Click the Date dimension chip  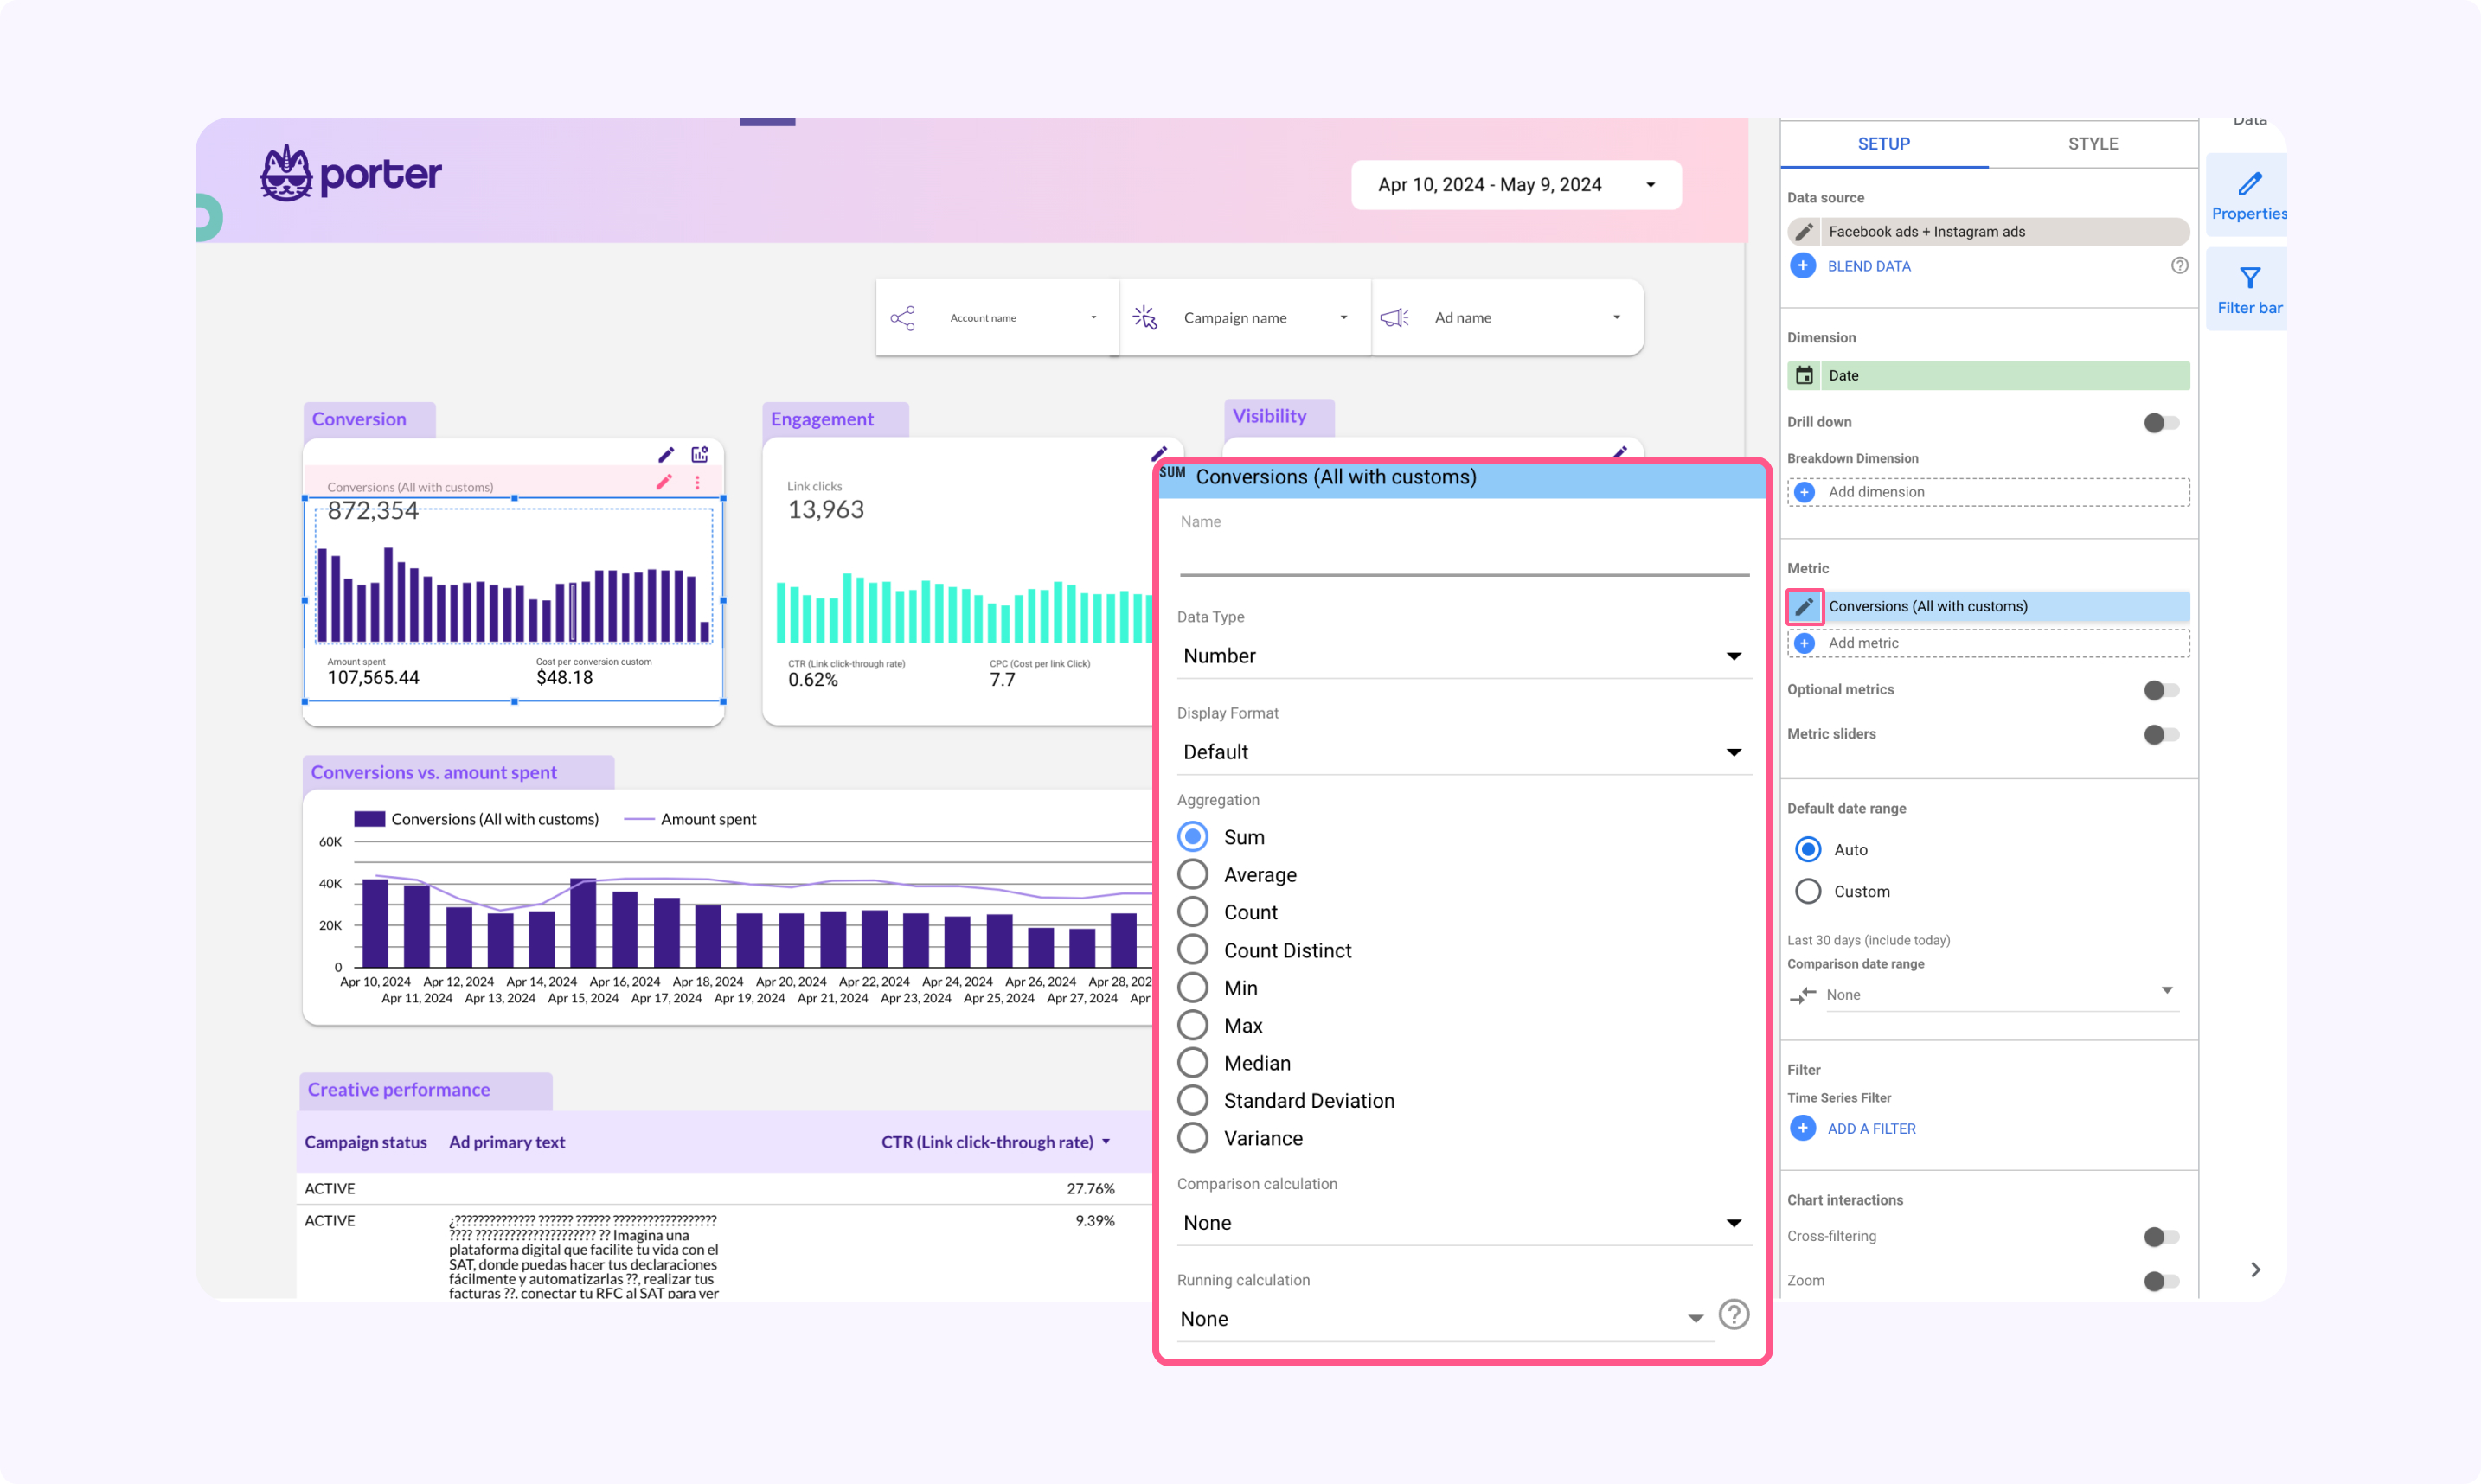click(x=1988, y=376)
